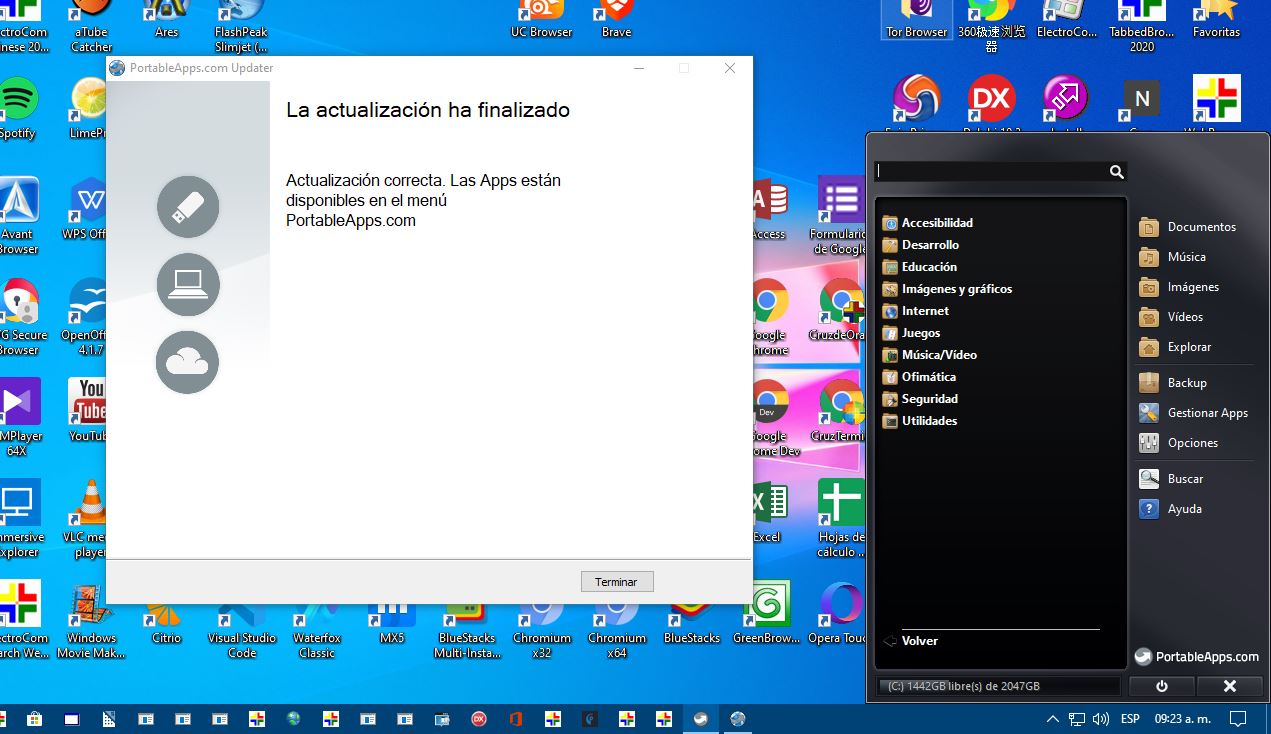The height and width of the screenshot is (734, 1271).
Task: Open the Internet category
Action: 924,311
